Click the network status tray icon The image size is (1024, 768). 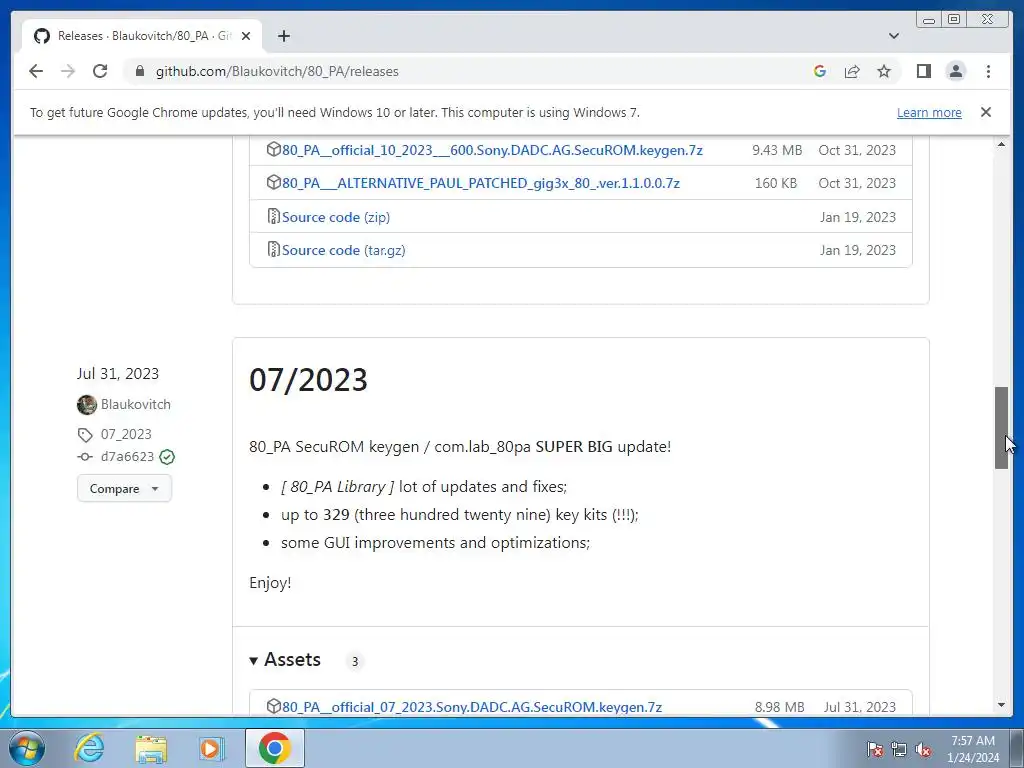click(x=899, y=750)
